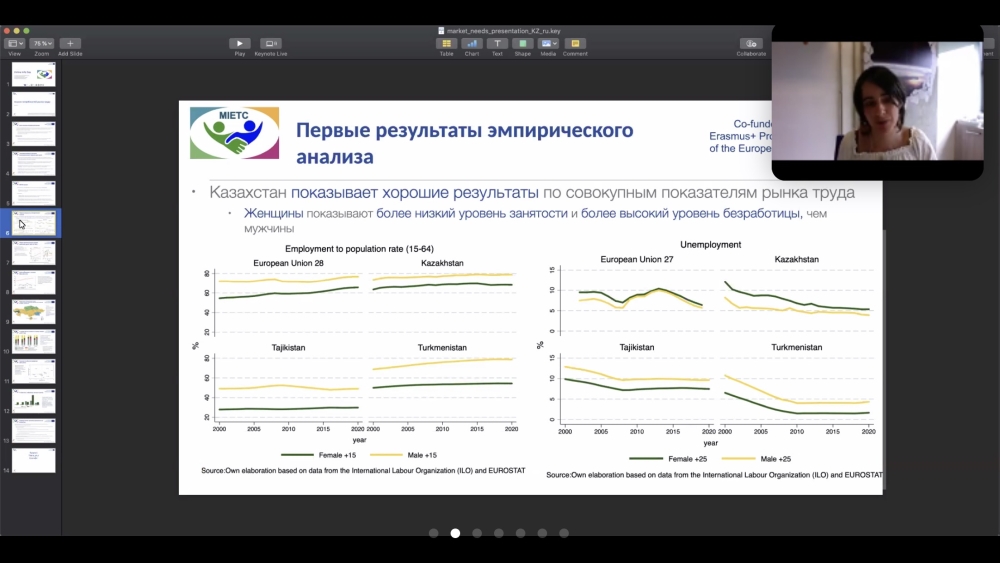The height and width of the screenshot is (563, 1000).
Task: Add a text box with the Text tool
Action: [x=497, y=43]
